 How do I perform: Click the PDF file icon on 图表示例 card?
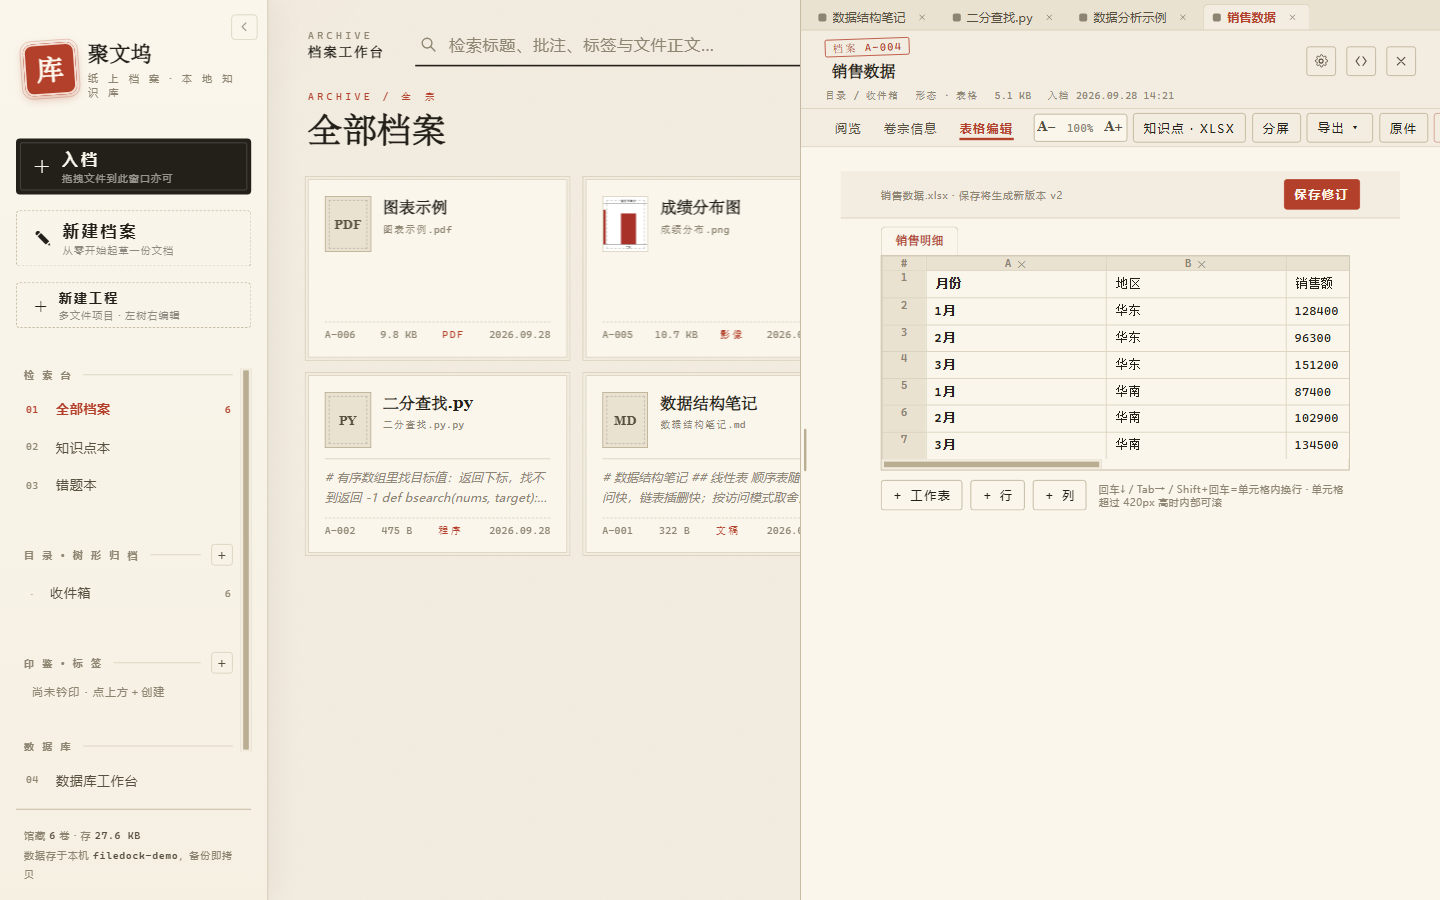(x=348, y=224)
